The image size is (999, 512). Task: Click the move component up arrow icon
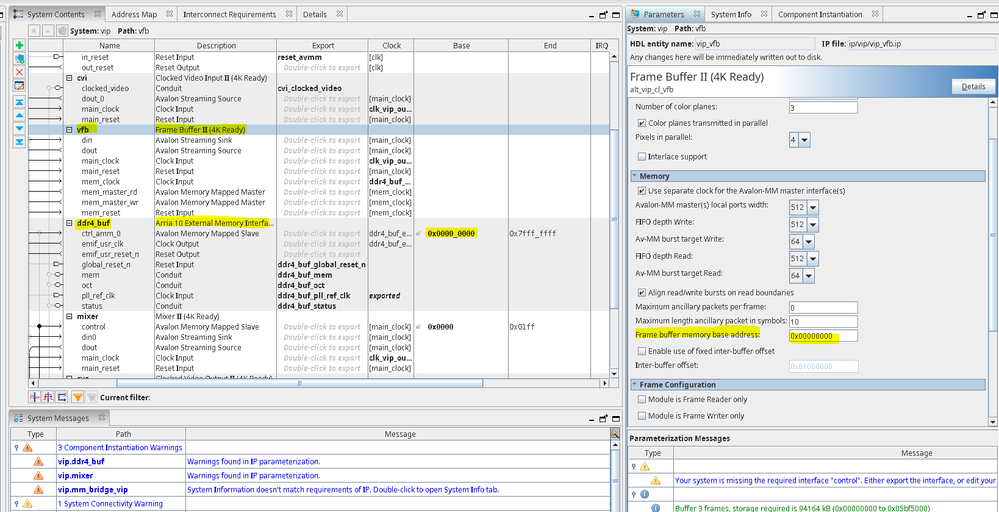tap(20, 116)
